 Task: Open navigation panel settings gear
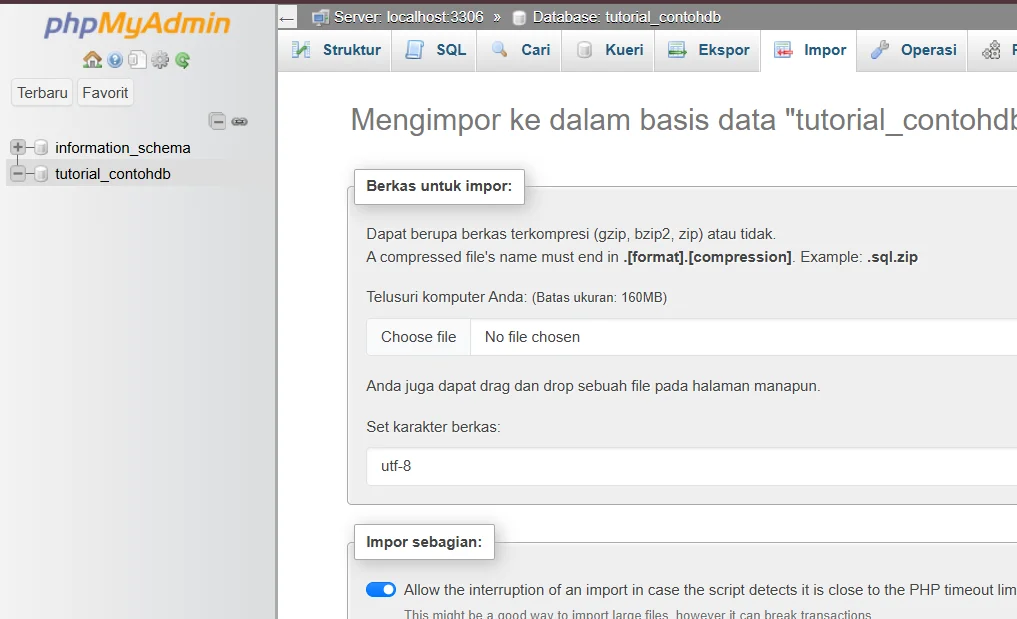click(160, 60)
